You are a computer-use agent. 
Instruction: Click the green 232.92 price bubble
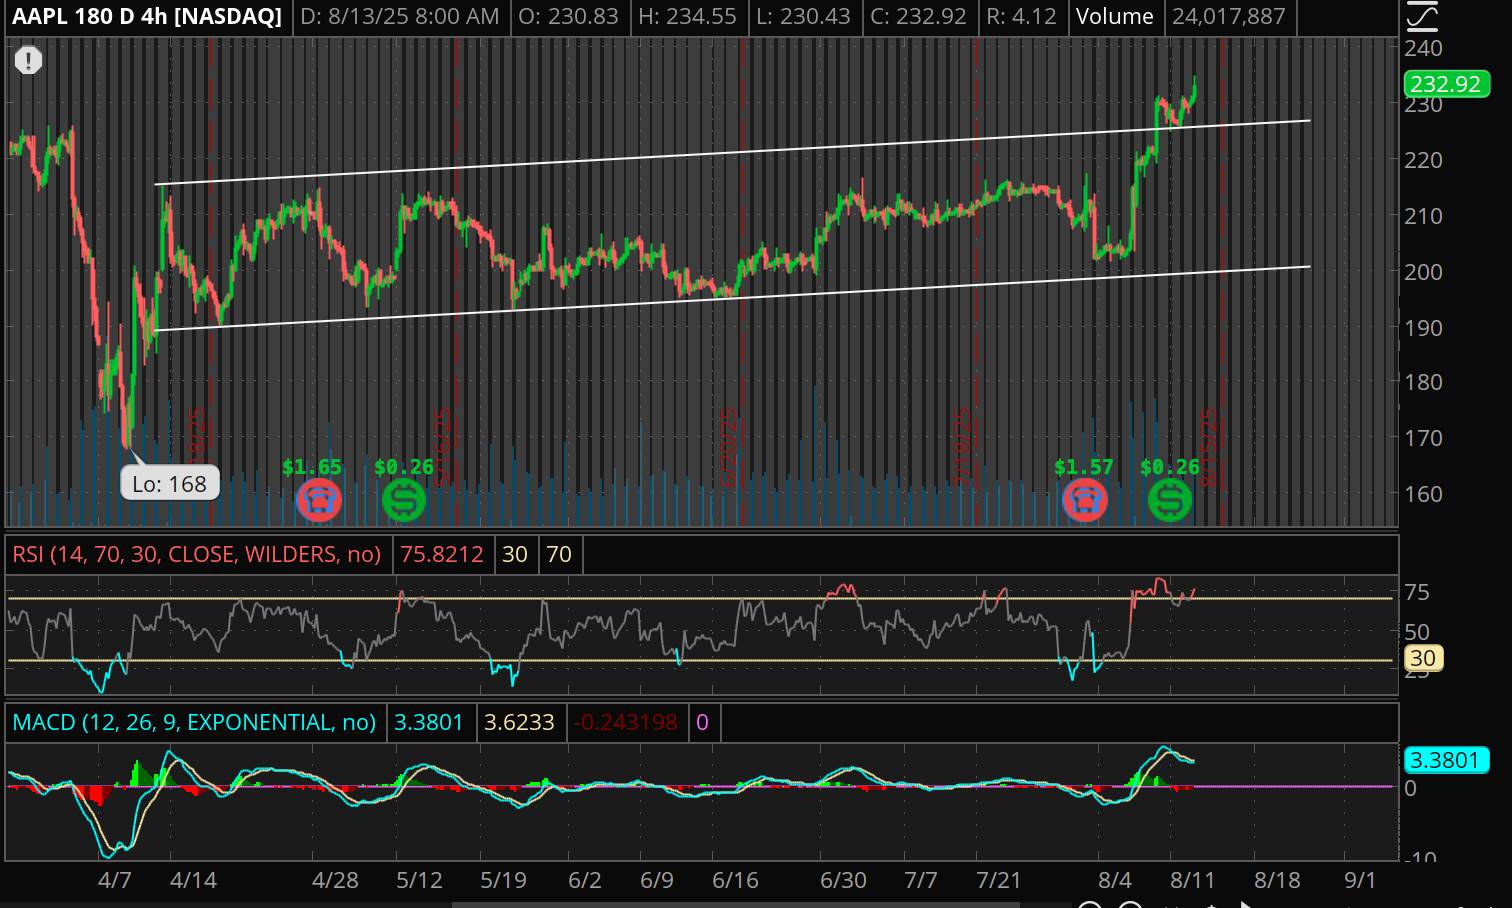1444,84
